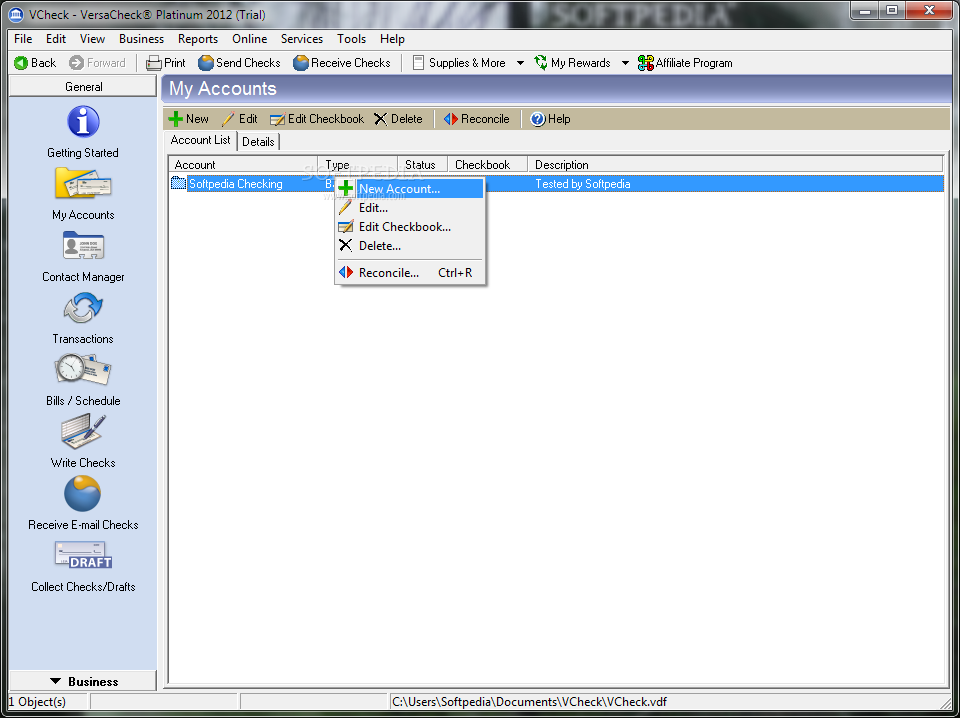Open the Getting Started info icon
Viewport: 960px width, 718px height.
[x=83, y=121]
